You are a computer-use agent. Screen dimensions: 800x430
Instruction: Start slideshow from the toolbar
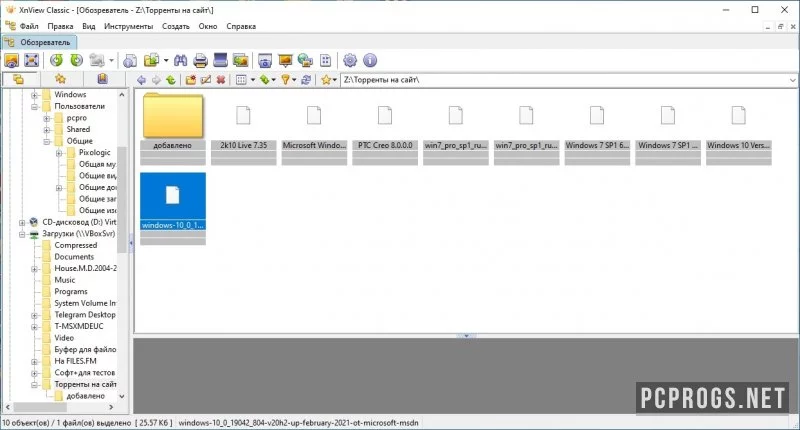tap(285, 61)
